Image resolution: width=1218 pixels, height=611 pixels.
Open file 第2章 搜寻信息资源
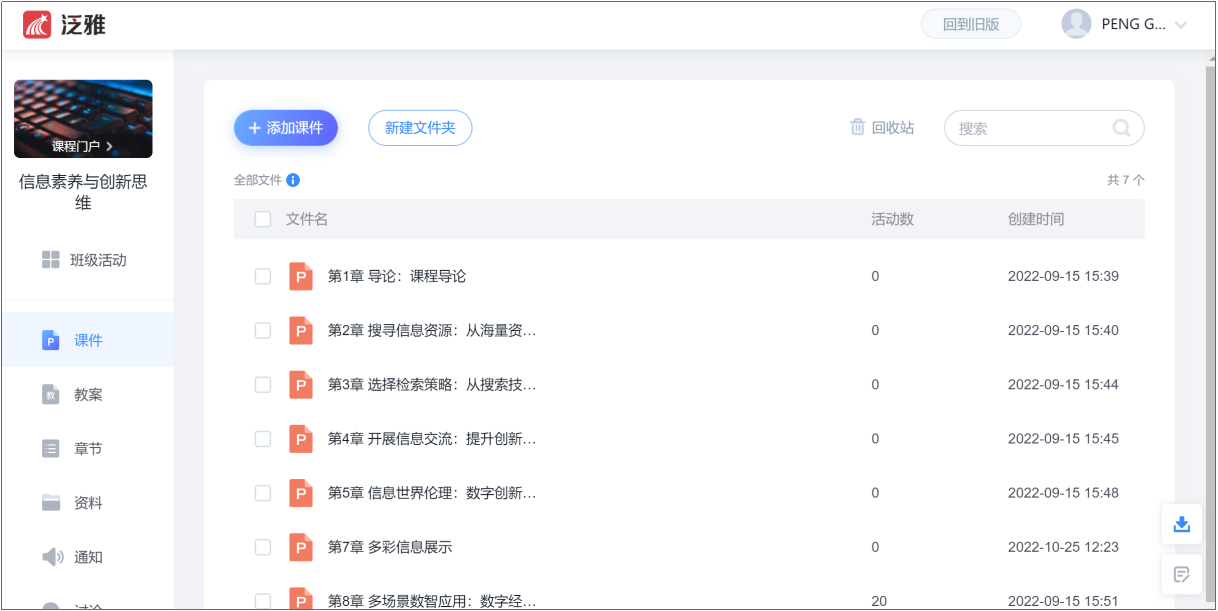[432, 330]
